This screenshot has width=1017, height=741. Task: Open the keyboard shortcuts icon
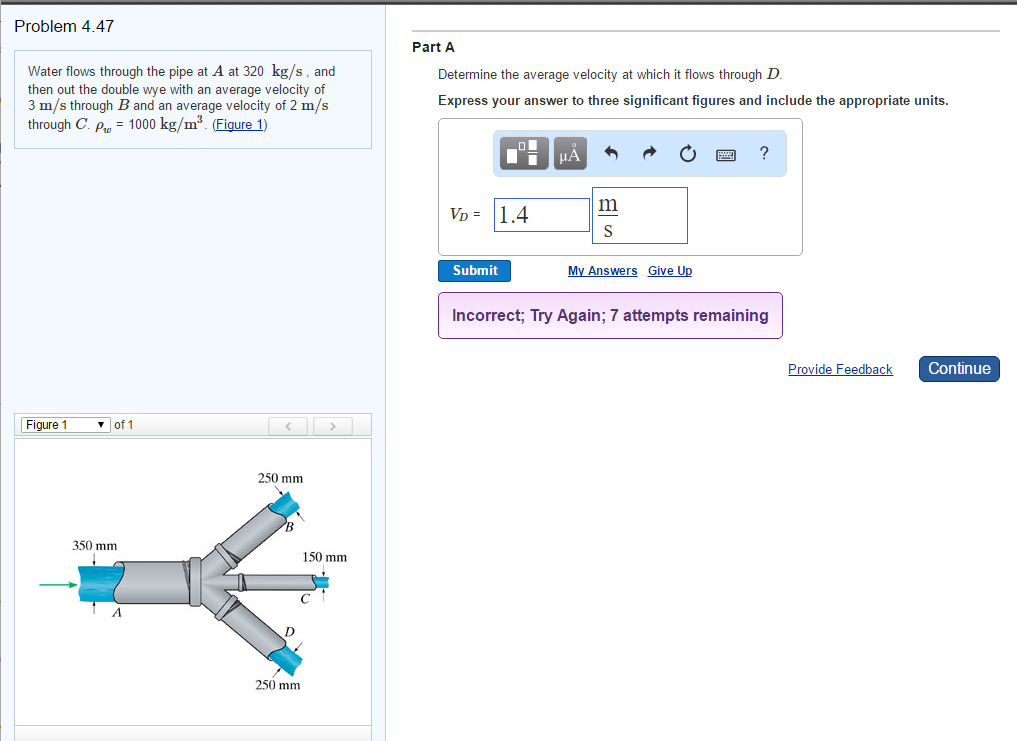point(726,153)
